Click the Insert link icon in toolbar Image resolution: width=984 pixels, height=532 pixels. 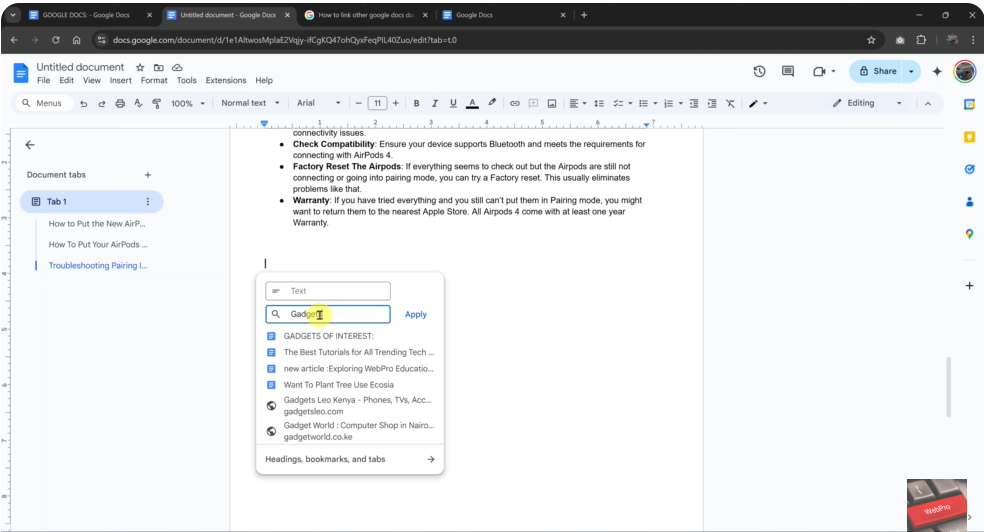[x=515, y=104]
